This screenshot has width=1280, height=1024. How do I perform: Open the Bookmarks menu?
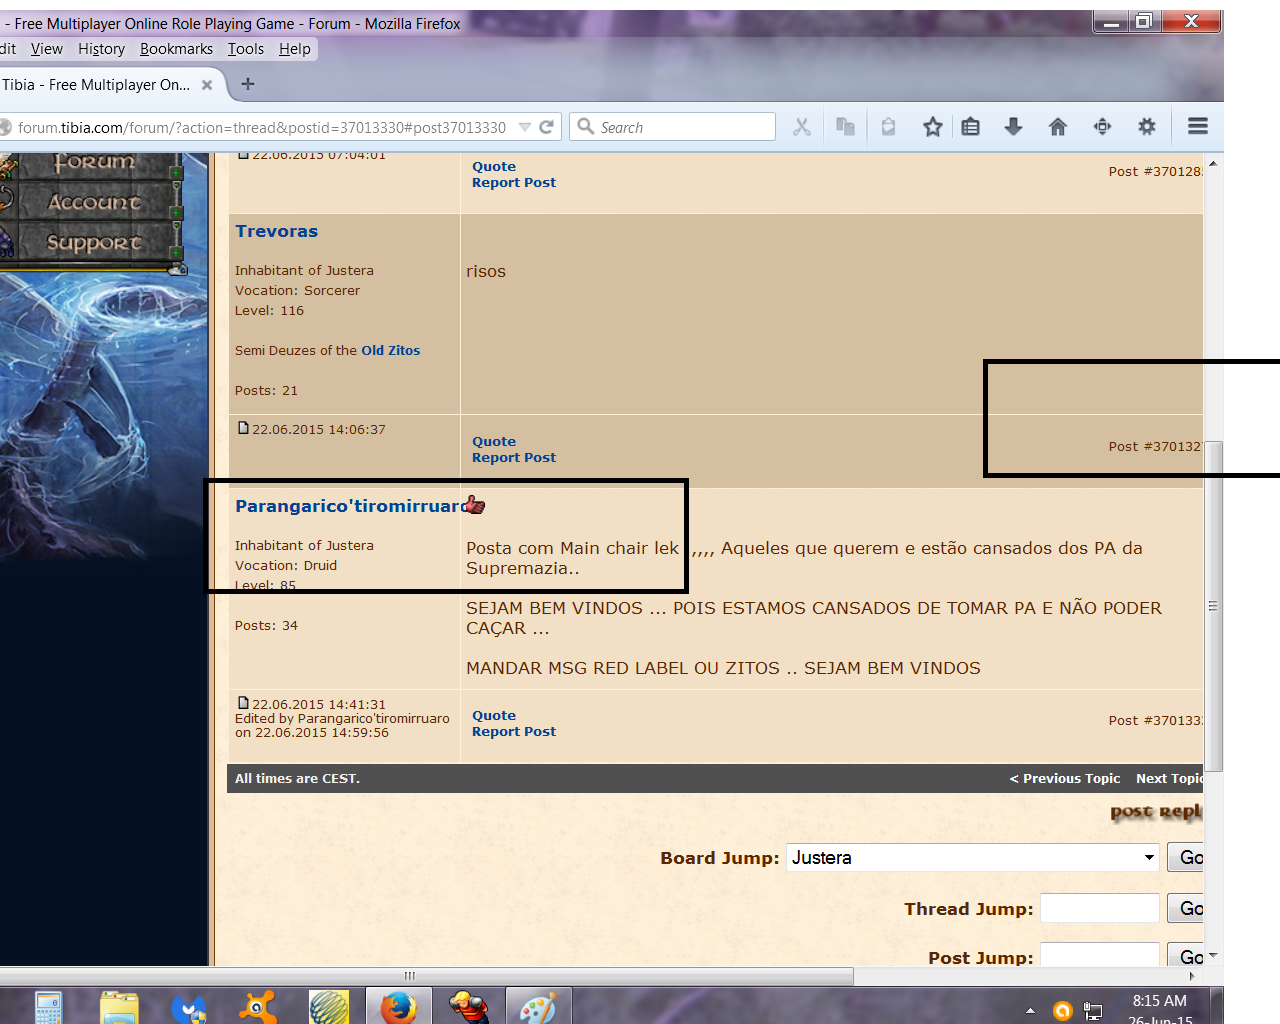(x=176, y=49)
